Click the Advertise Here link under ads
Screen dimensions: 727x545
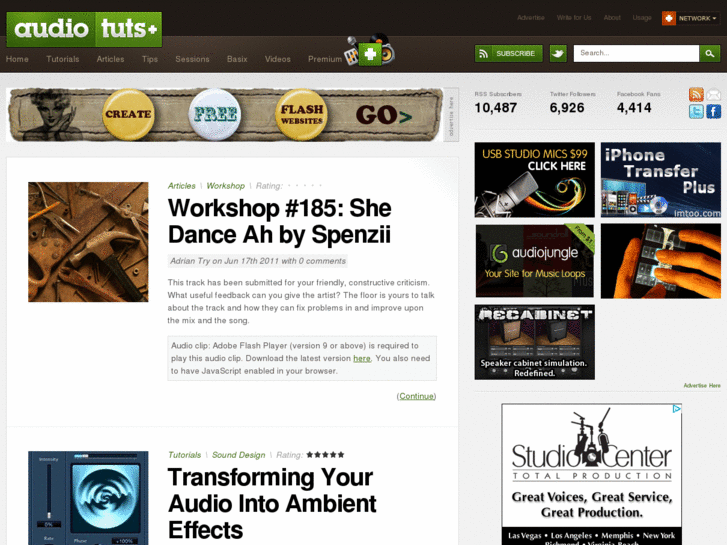pos(702,385)
